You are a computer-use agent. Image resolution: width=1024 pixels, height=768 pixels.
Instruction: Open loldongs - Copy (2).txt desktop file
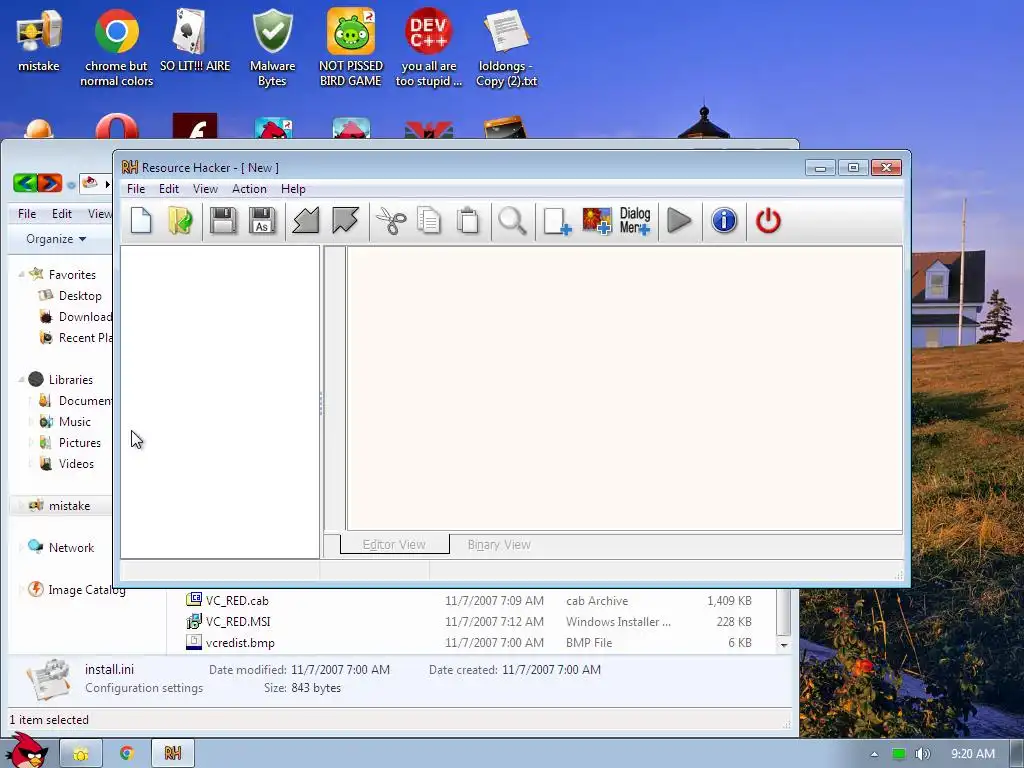506,48
